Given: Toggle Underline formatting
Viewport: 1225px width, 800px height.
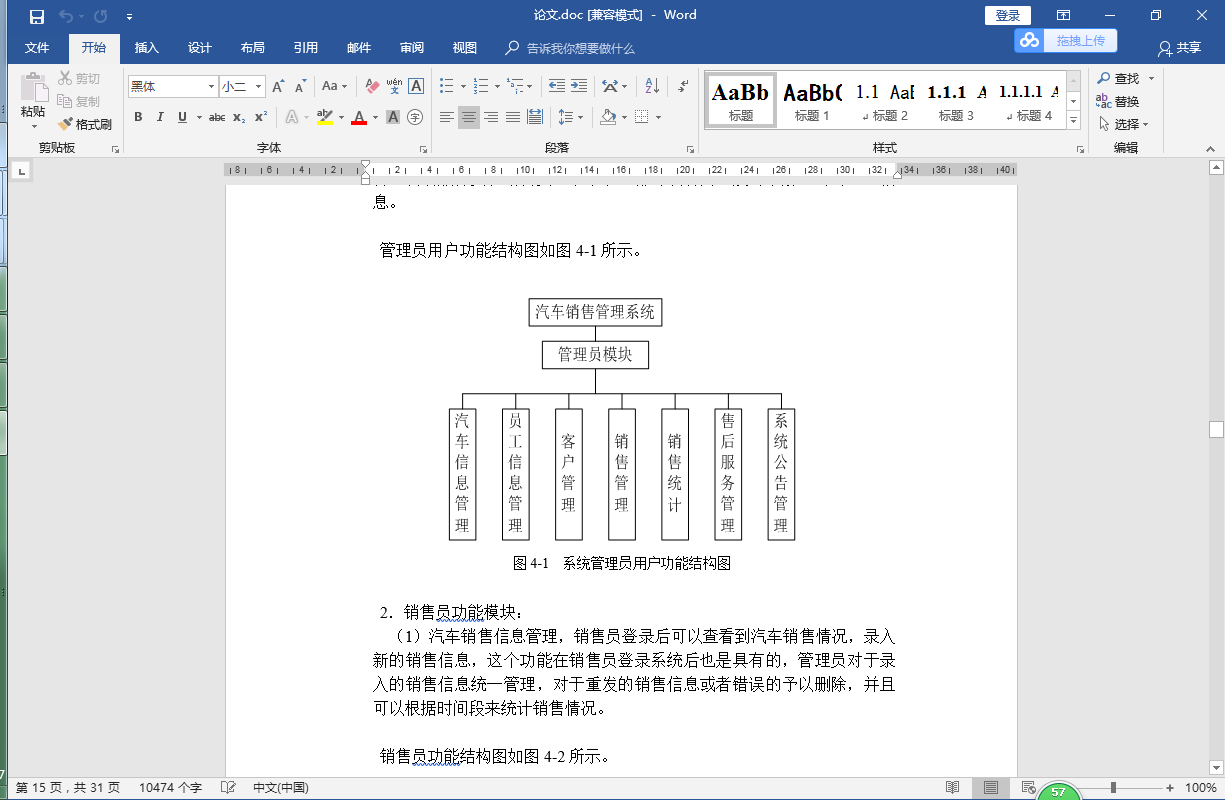Looking at the screenshot, I should tap(182, 117).
